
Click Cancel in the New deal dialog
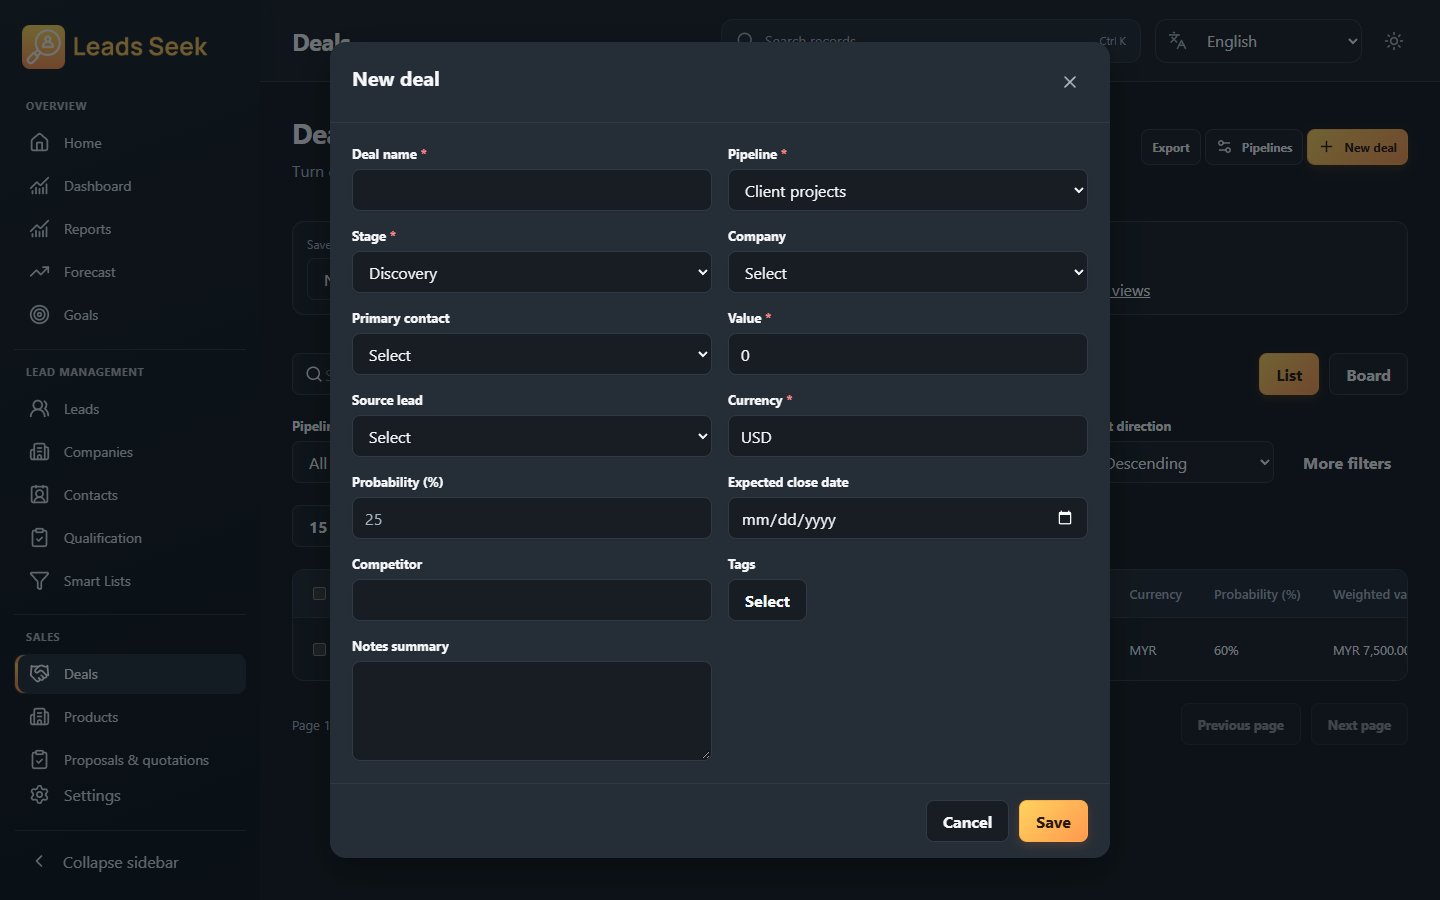[967, 821]
